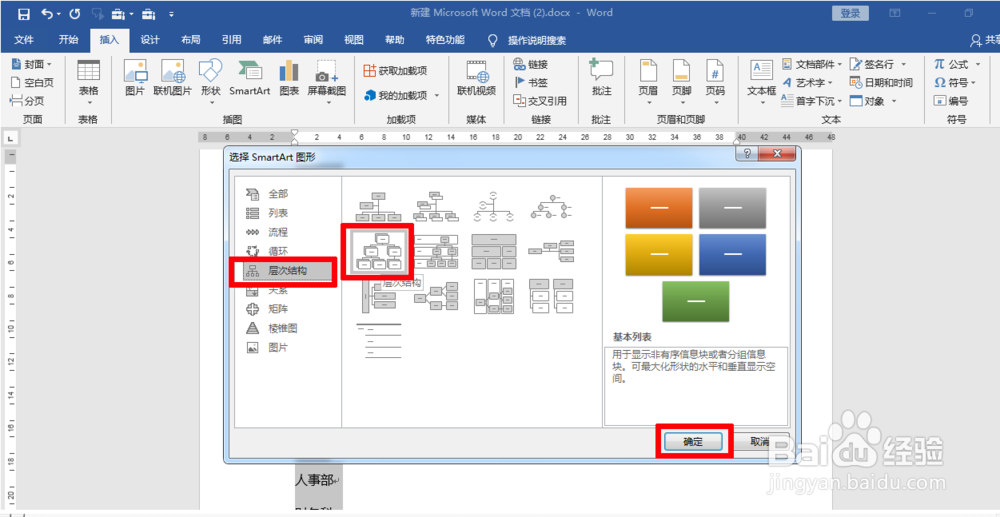The image size is (1000, 517).
Task: Choose the first organization chart thumbnail
Action: tap(379, 205)
